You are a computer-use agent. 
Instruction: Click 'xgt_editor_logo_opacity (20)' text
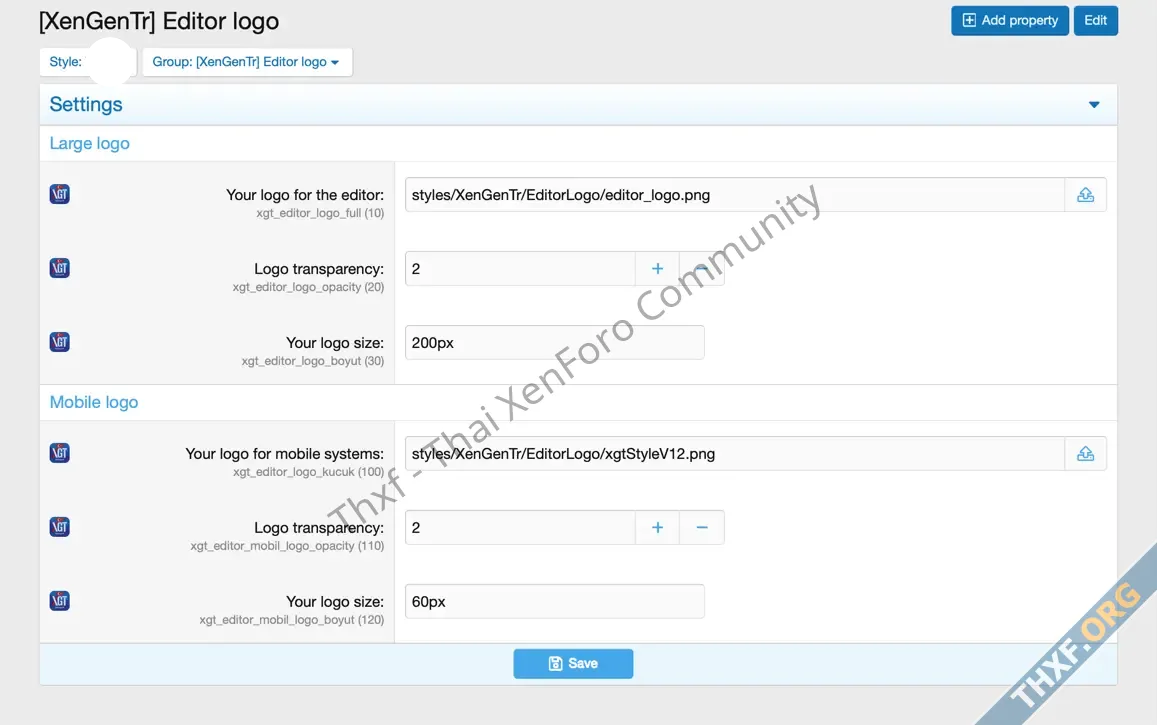tap(308, 287)
